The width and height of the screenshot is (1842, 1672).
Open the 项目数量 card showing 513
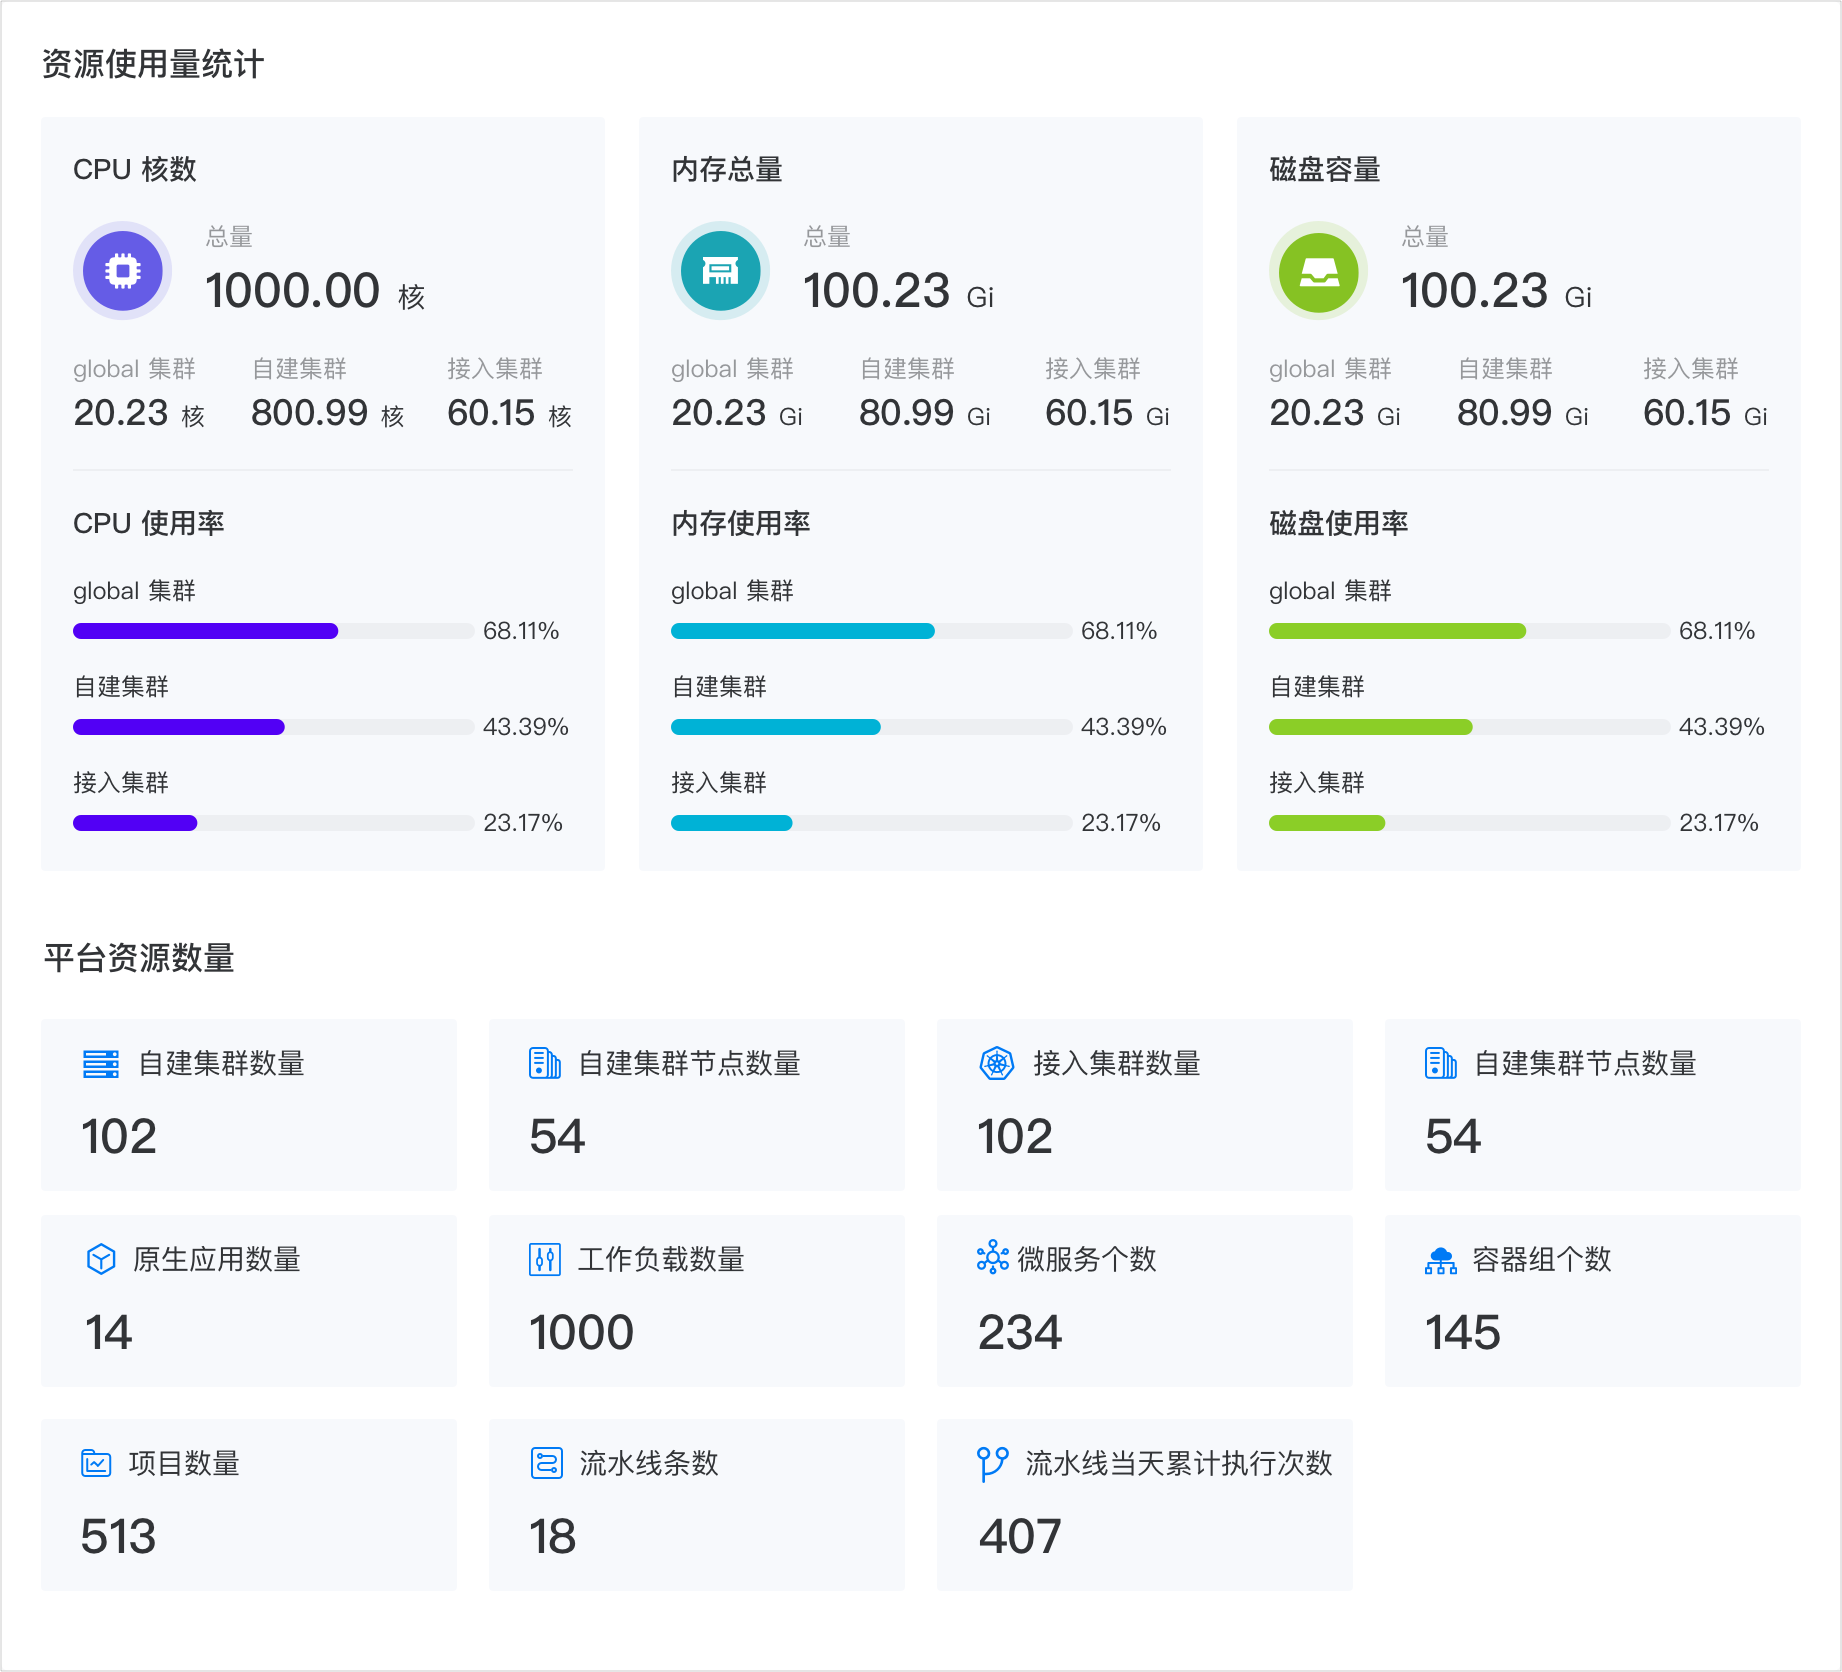click(248, 1504)
